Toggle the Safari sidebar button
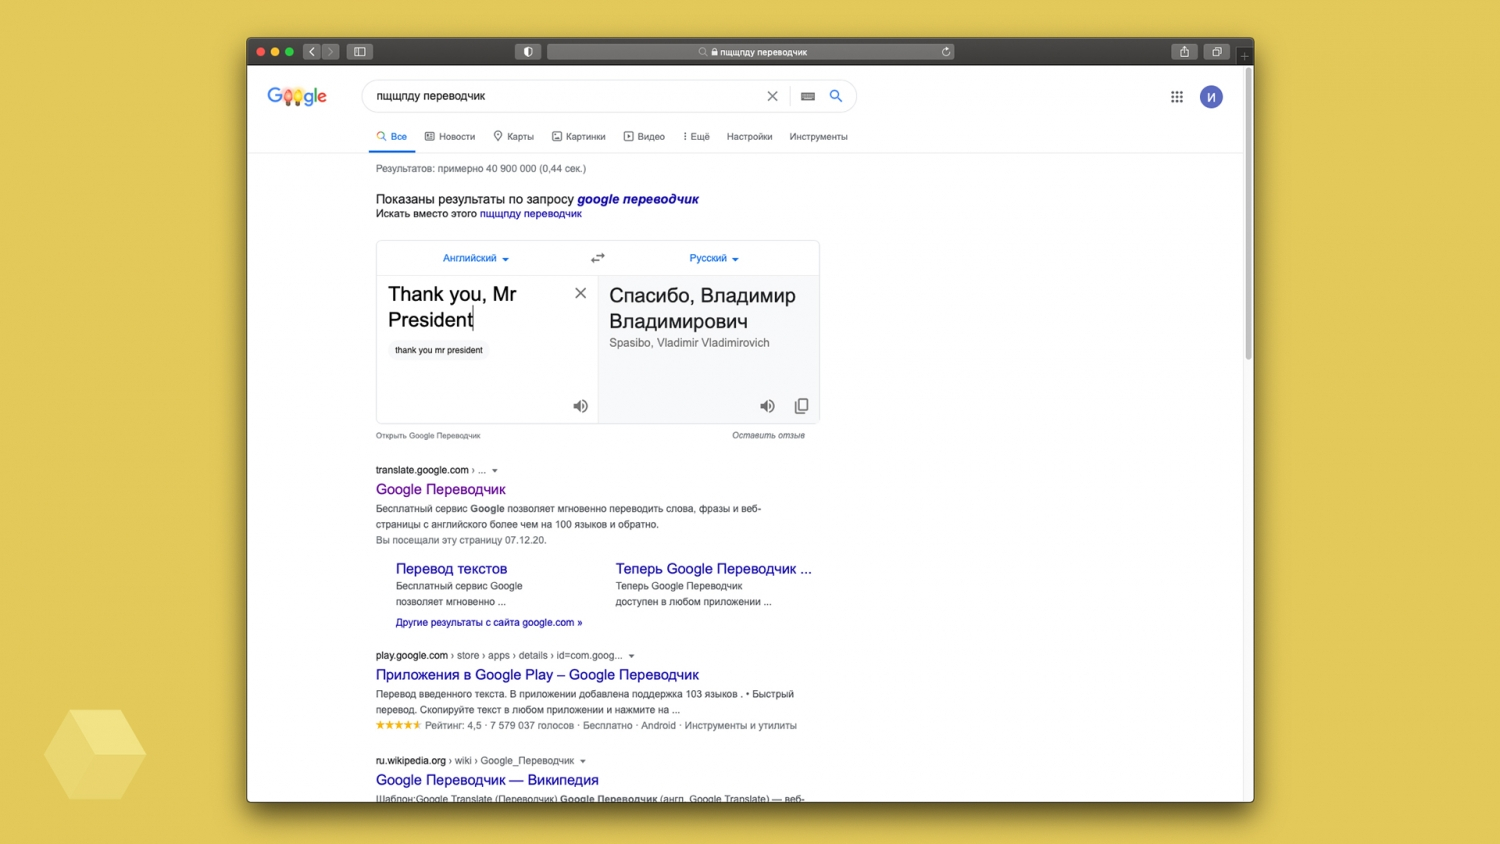The width and height of the screenshot is (1500, 844). [360, 52]
